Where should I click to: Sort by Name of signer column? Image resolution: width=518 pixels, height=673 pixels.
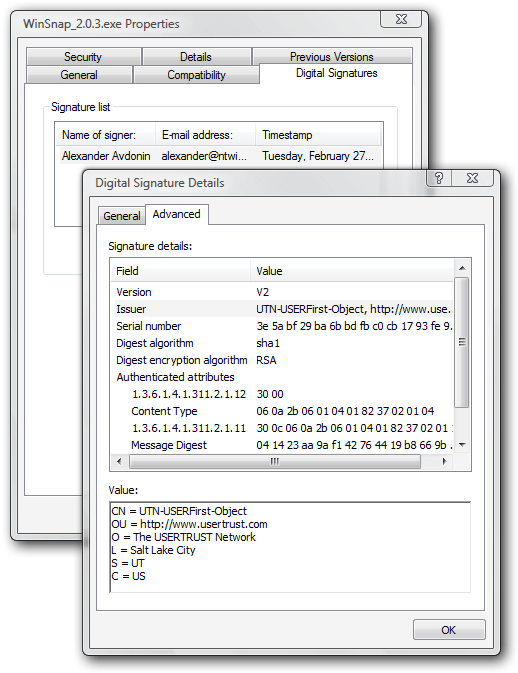coord(105,135)
